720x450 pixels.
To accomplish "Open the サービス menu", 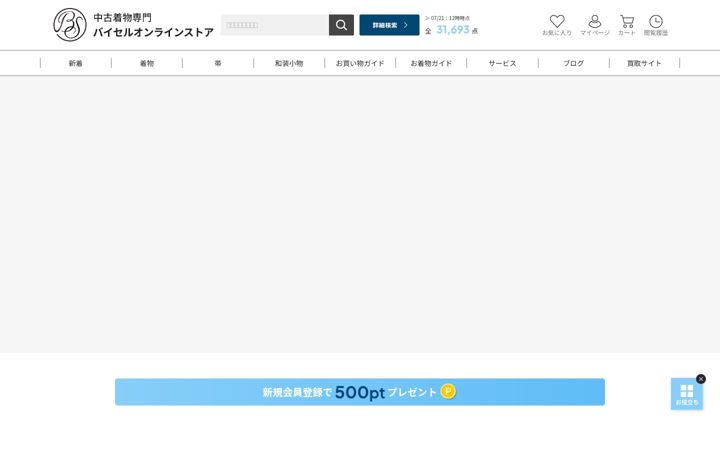I will [x=502, y=63].
